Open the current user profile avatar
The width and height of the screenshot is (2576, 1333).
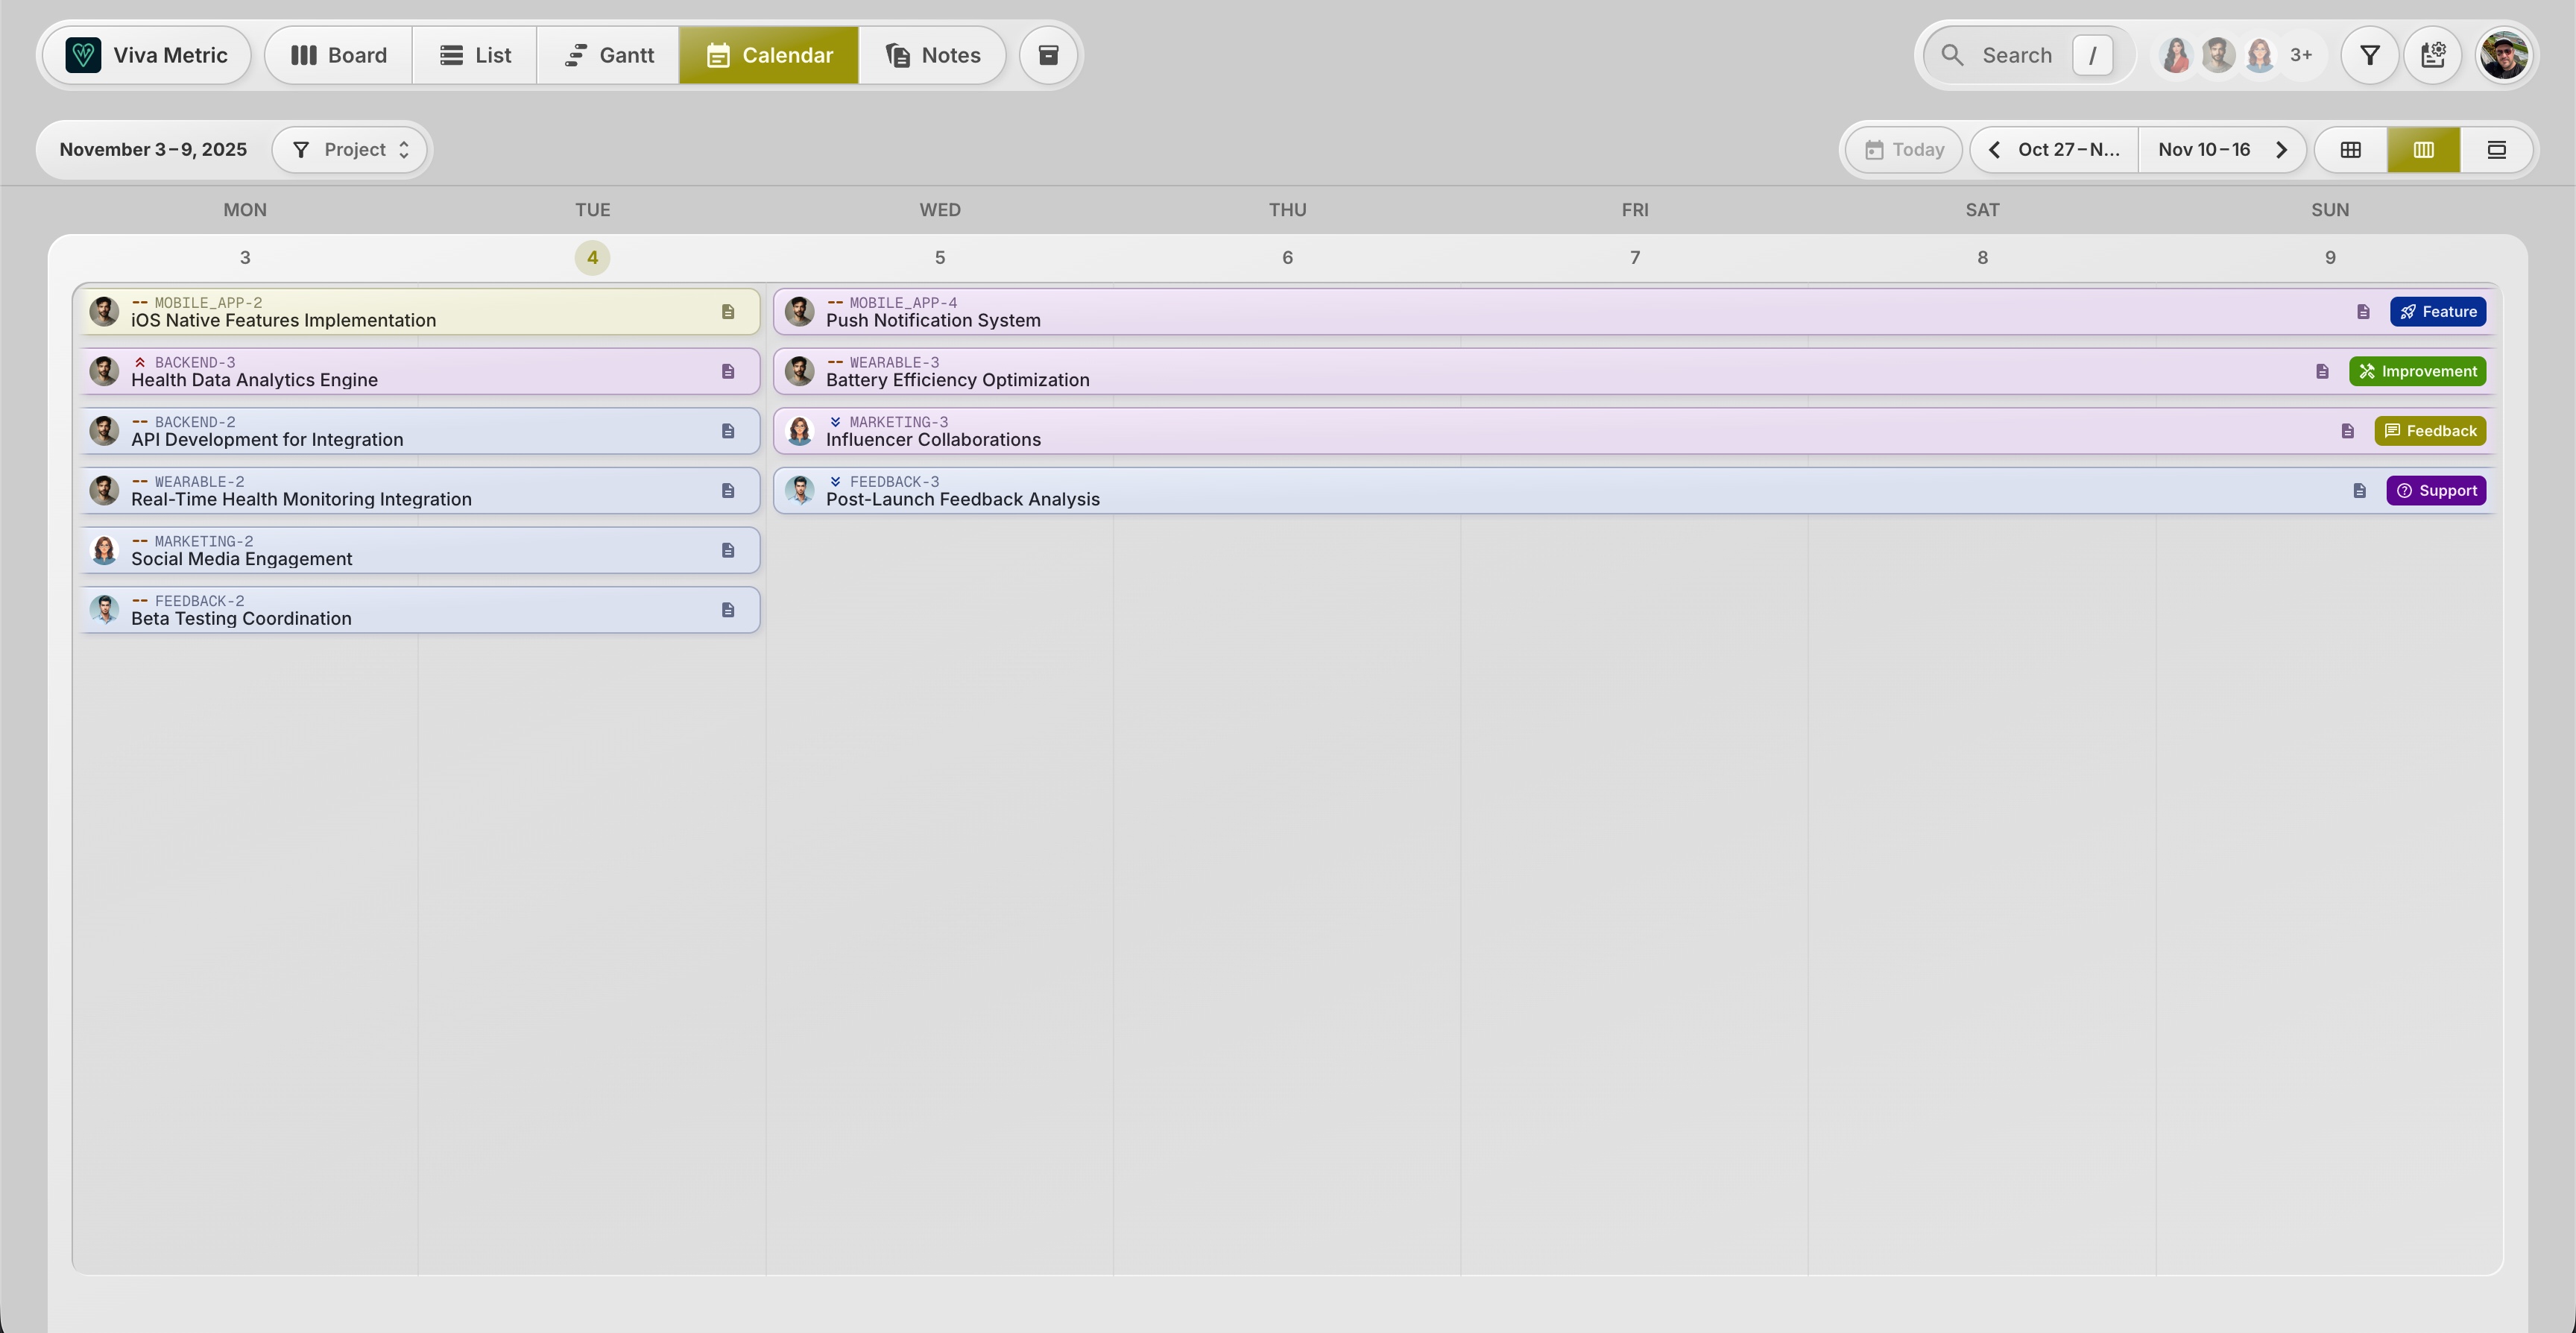click(x=2503, y=55)
